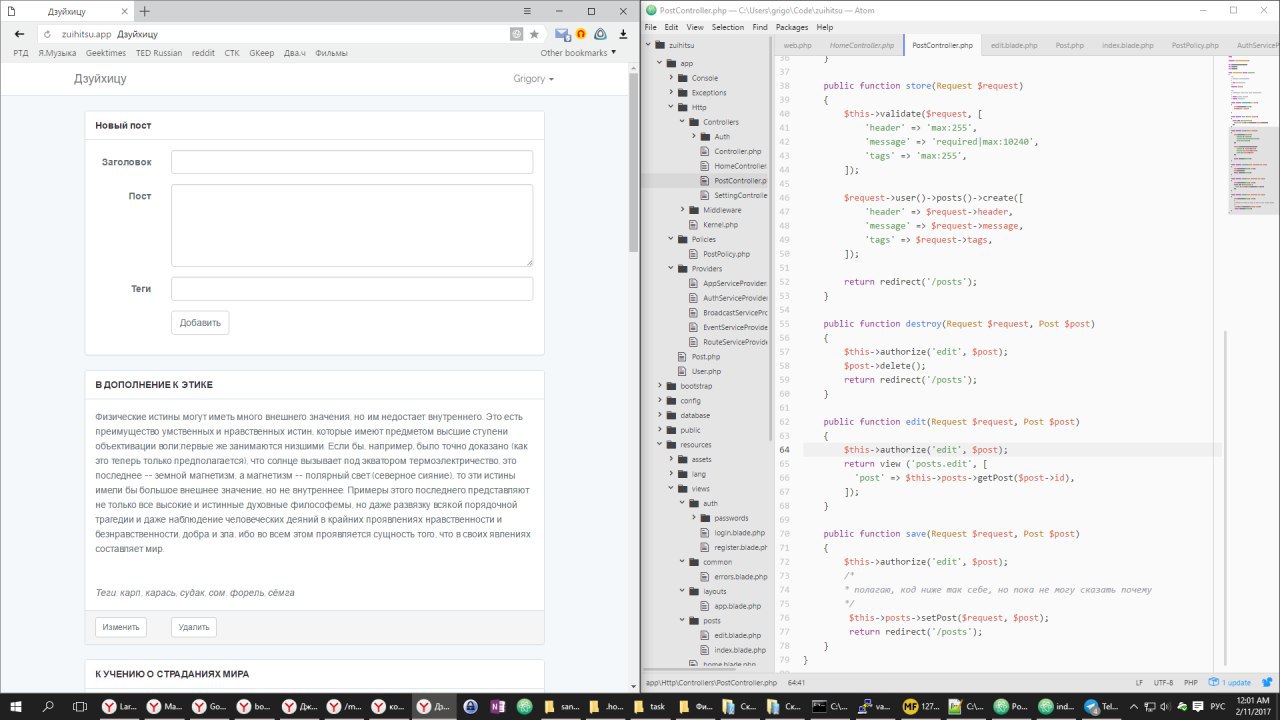Image resolution: width=1280 pixels, height=720 pixels.
Task: Open Atom's File menu
Action: [x=651, y=27]
